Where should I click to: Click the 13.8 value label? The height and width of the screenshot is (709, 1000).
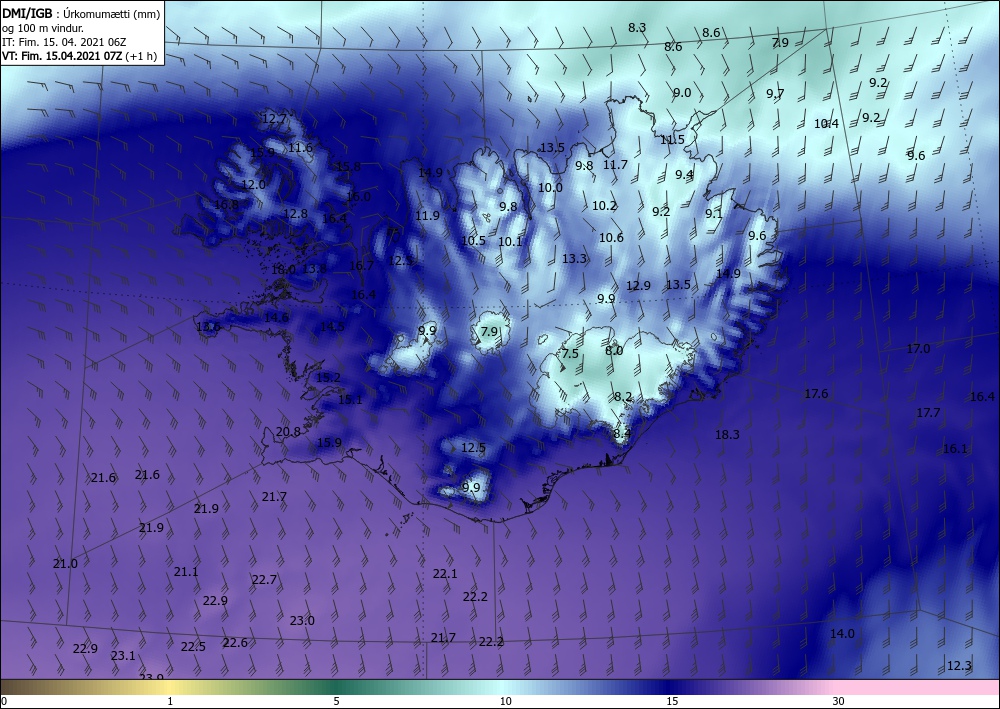[x=314, y=268]
